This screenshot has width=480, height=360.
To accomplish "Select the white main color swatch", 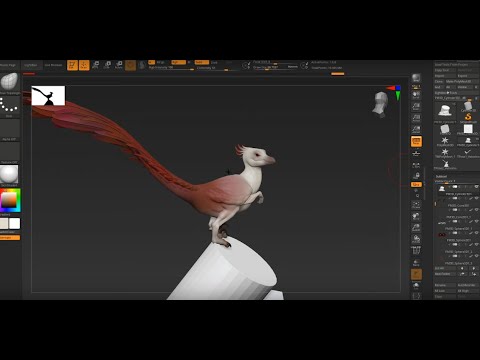I will click(x=15, y=223).
